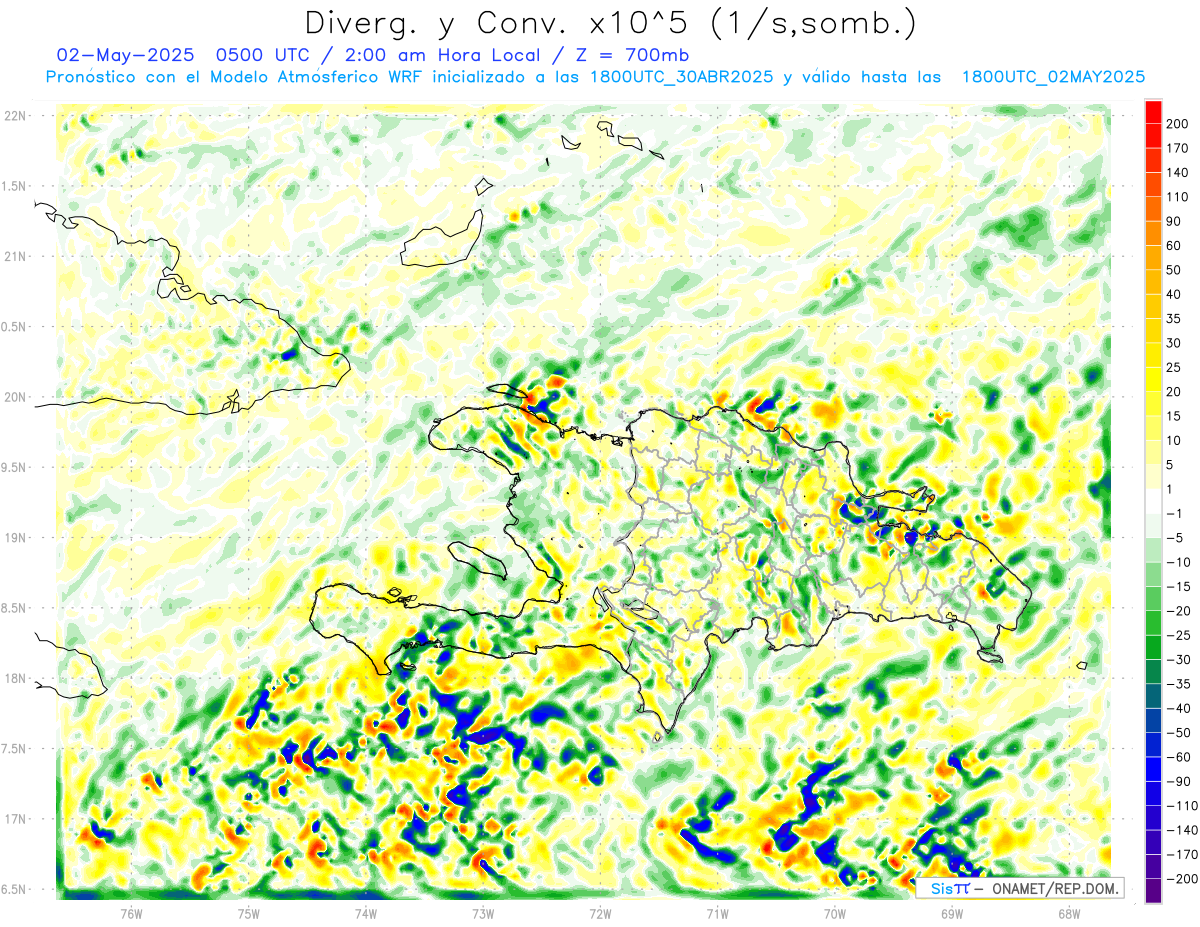1200x927 pixels.
Task: Click the colorbar label '-15'
Action: tap(1180, 586)
